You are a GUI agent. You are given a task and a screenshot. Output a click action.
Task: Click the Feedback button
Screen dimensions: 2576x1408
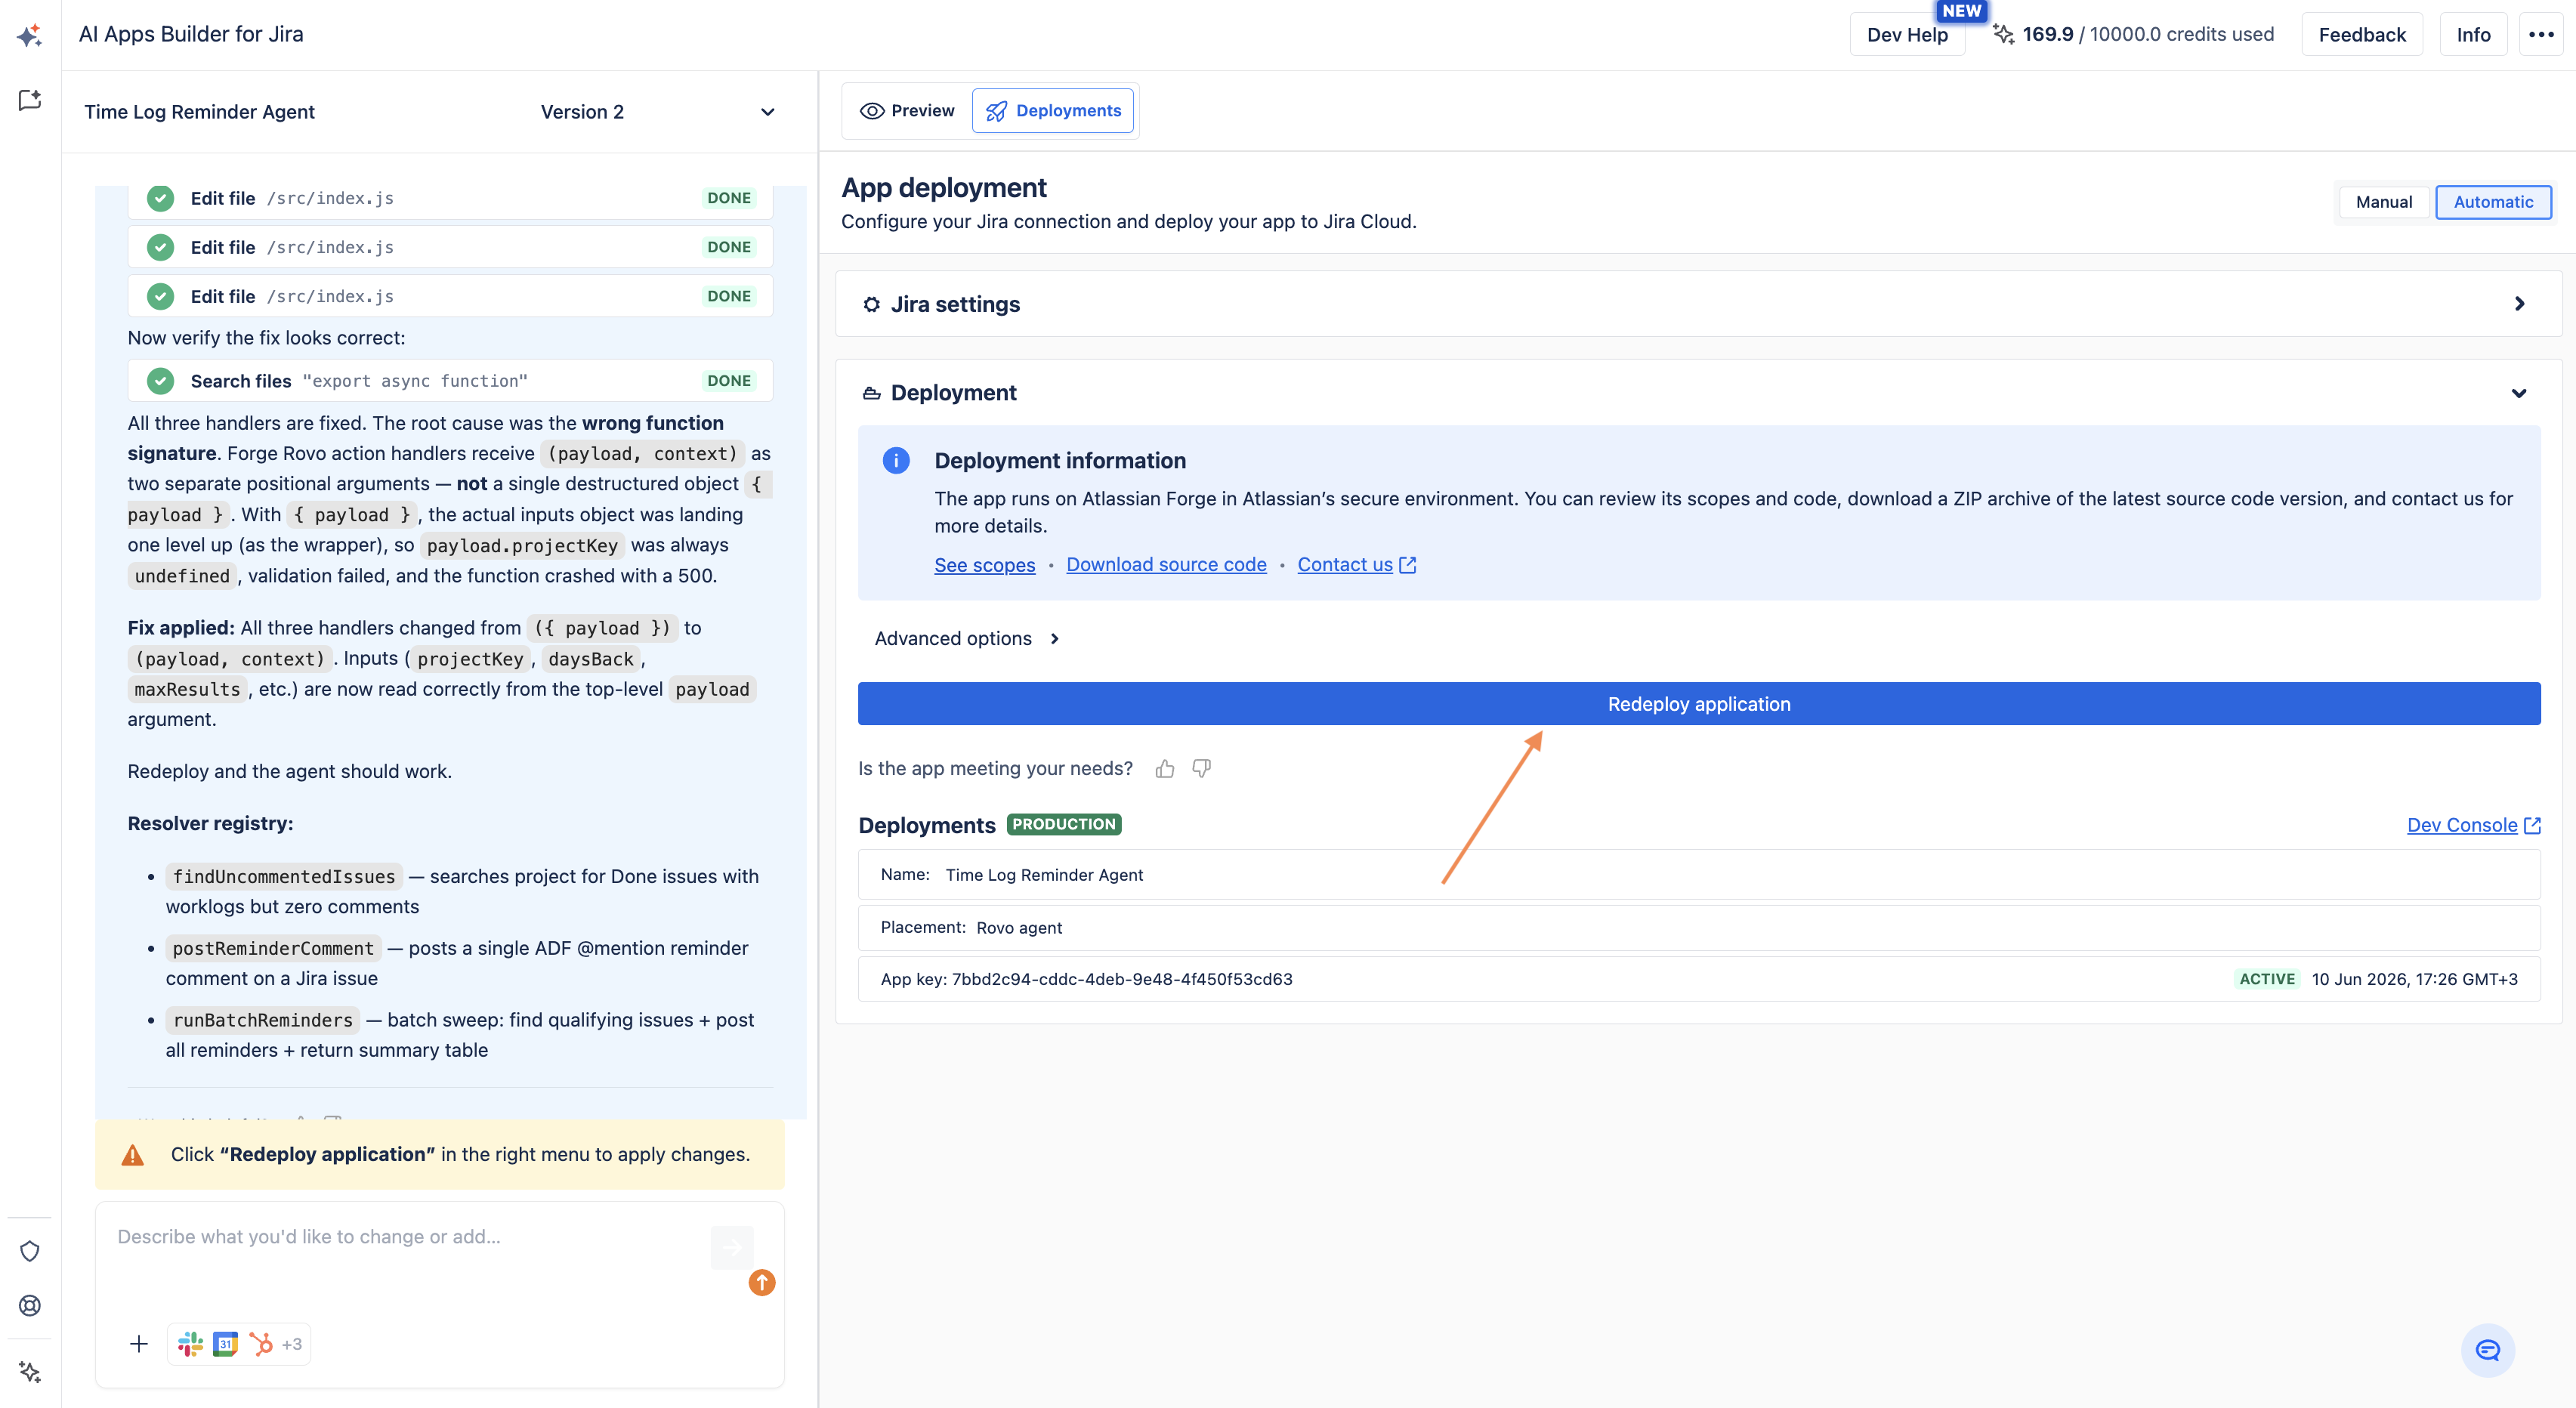point(2362,35)
